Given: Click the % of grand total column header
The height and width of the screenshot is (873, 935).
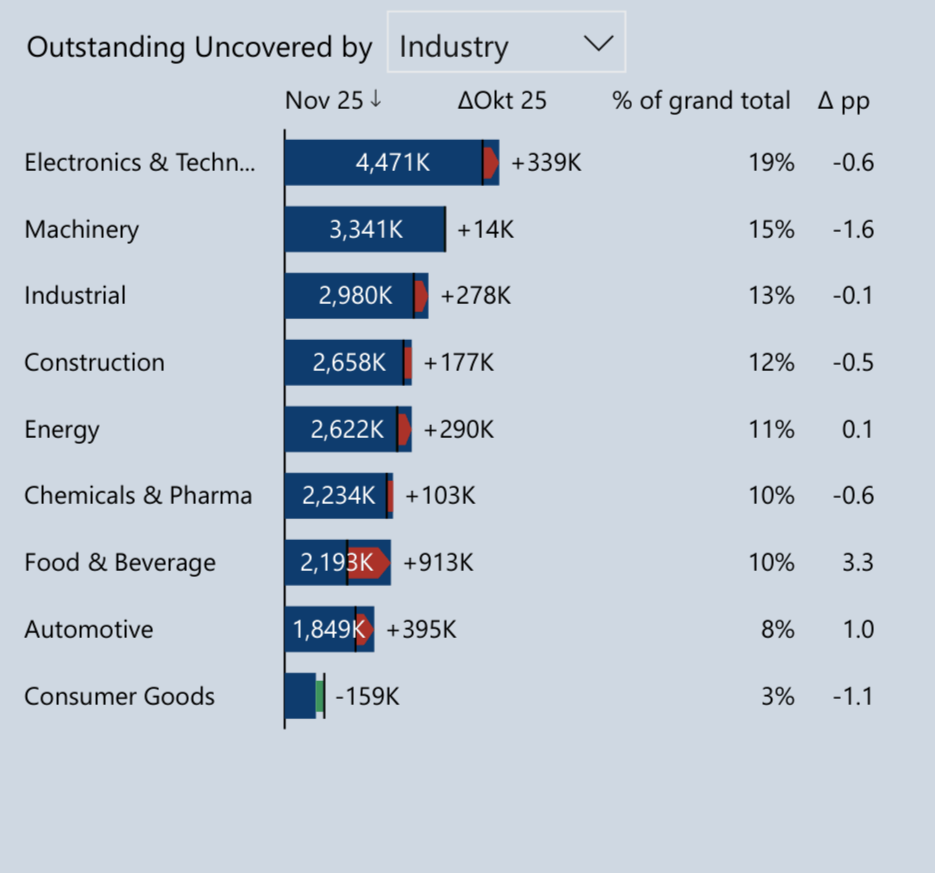Looking at the screenshot, I should (x=701, y=100).
